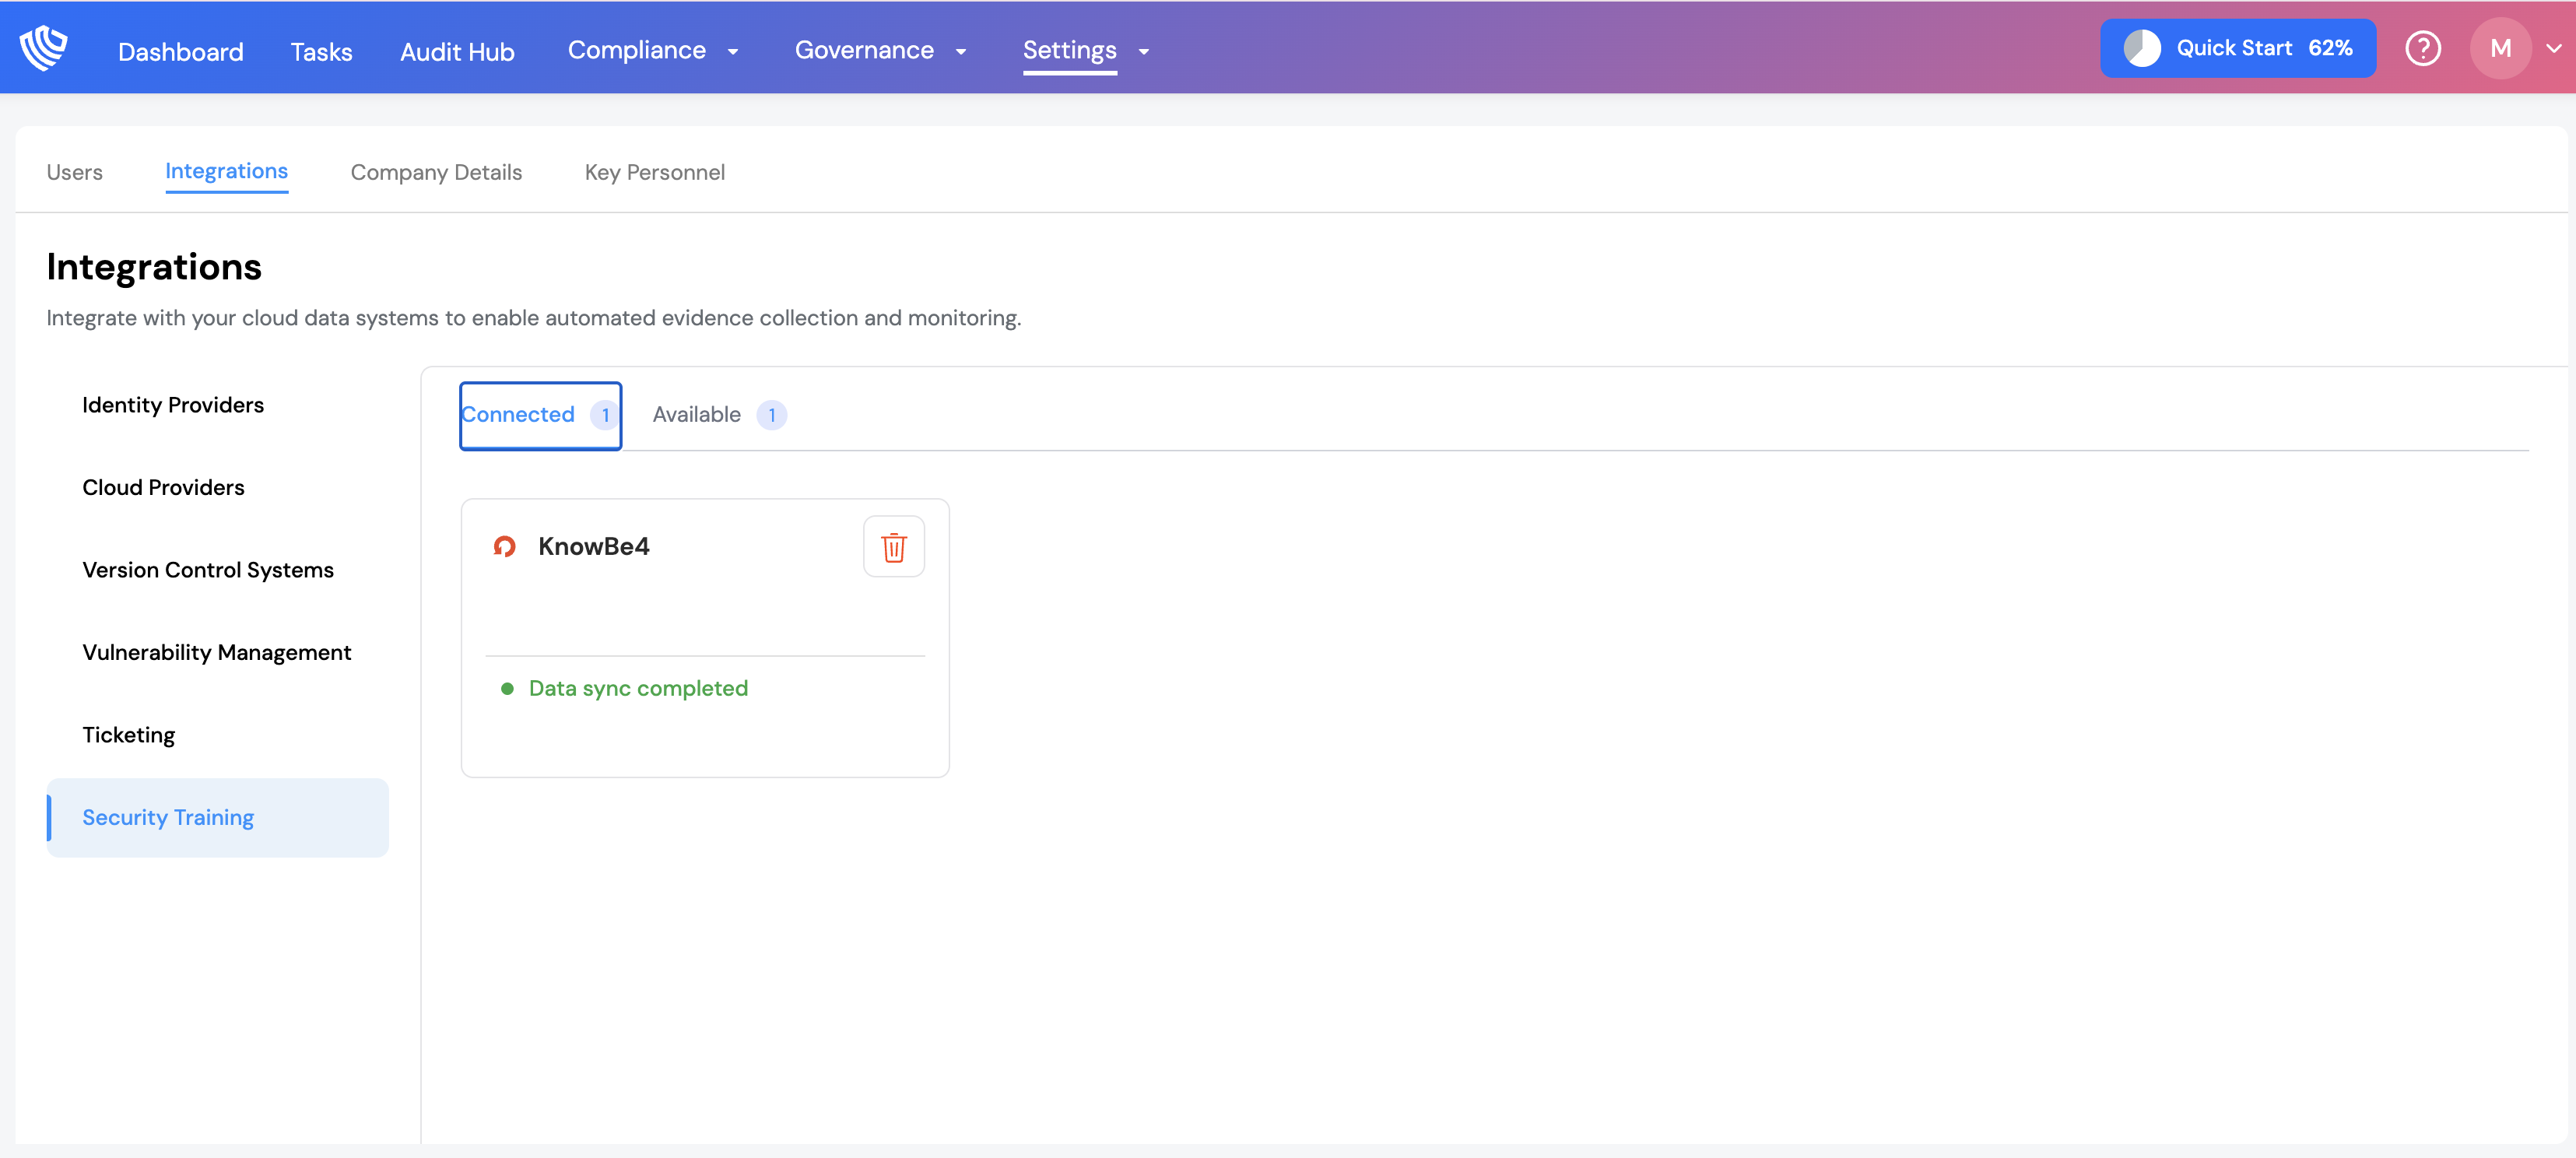Click the Connected count badge
This screenshot has width=2576, height=1158.
pyautogui.click(x=605, y=415)
